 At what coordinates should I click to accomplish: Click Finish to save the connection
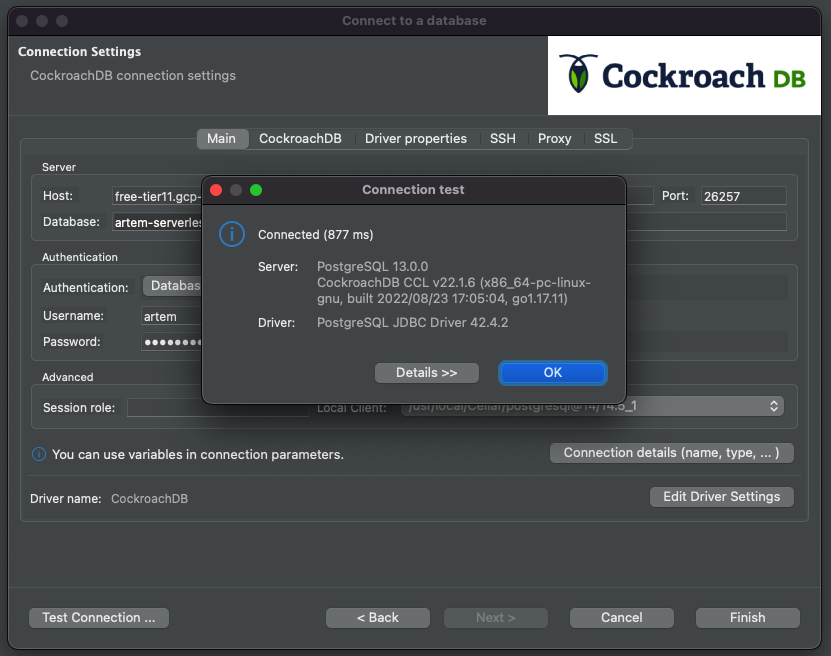[x=747, y=618]
